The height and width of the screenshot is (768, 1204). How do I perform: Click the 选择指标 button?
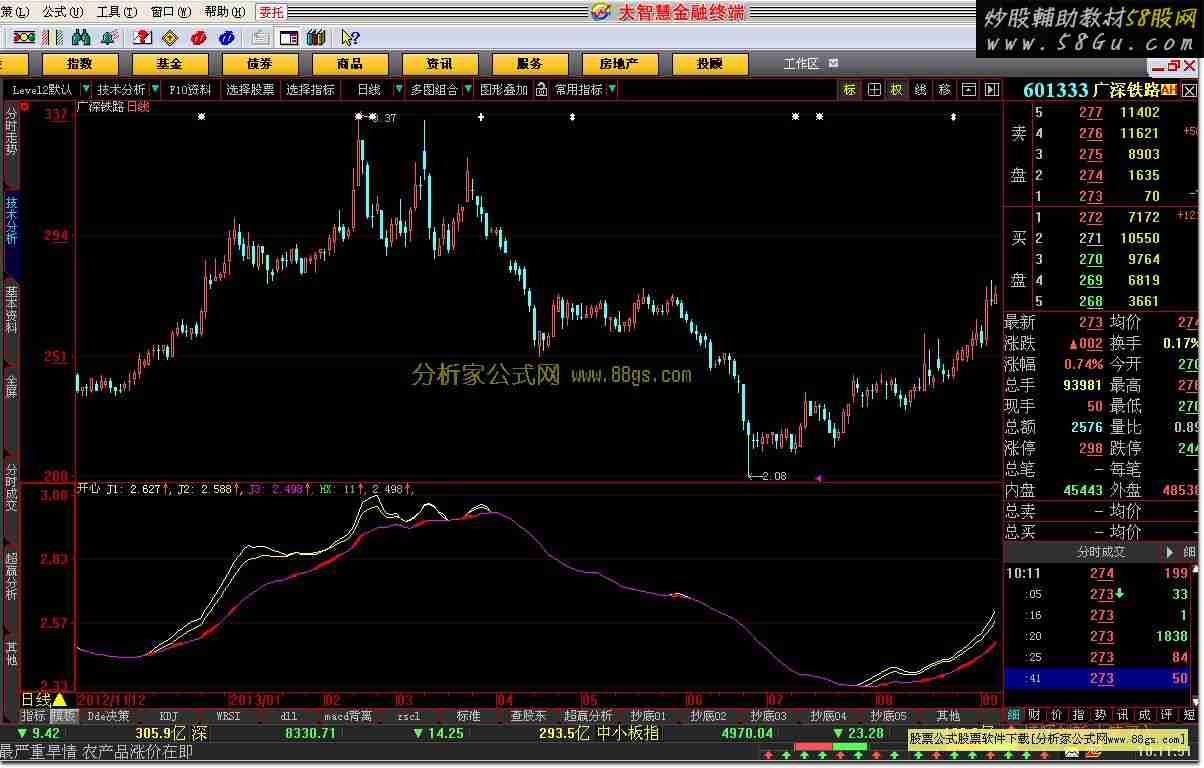pyautogui.click(x=310, y=89)
